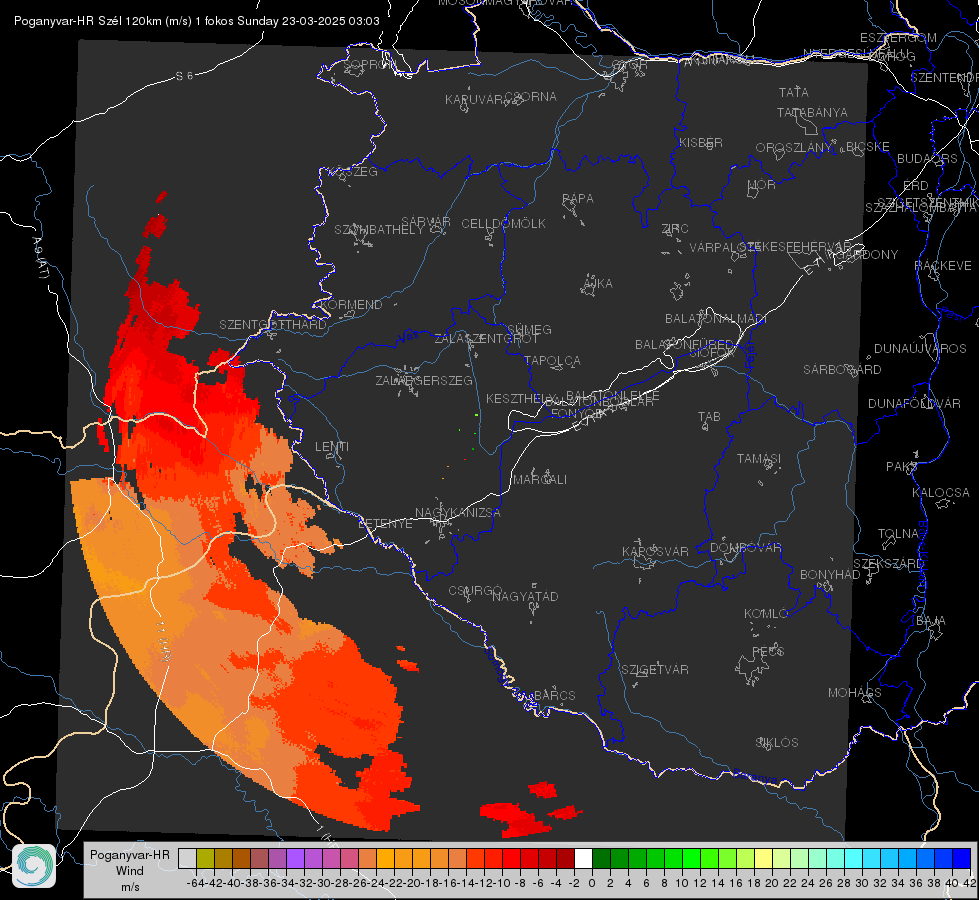The height and width of the screenshot is (900, 979).
Task: Select the olive swatch above -64
Action: click(x=205, y=858)
